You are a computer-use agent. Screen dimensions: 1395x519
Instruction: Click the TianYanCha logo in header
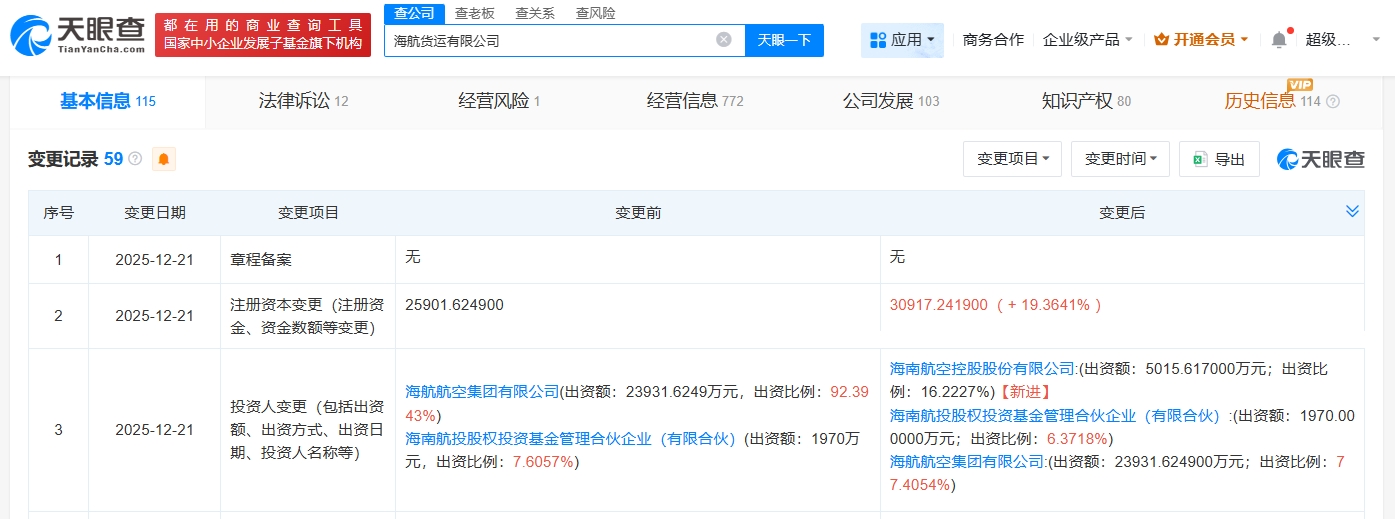[x=77, y=35]
